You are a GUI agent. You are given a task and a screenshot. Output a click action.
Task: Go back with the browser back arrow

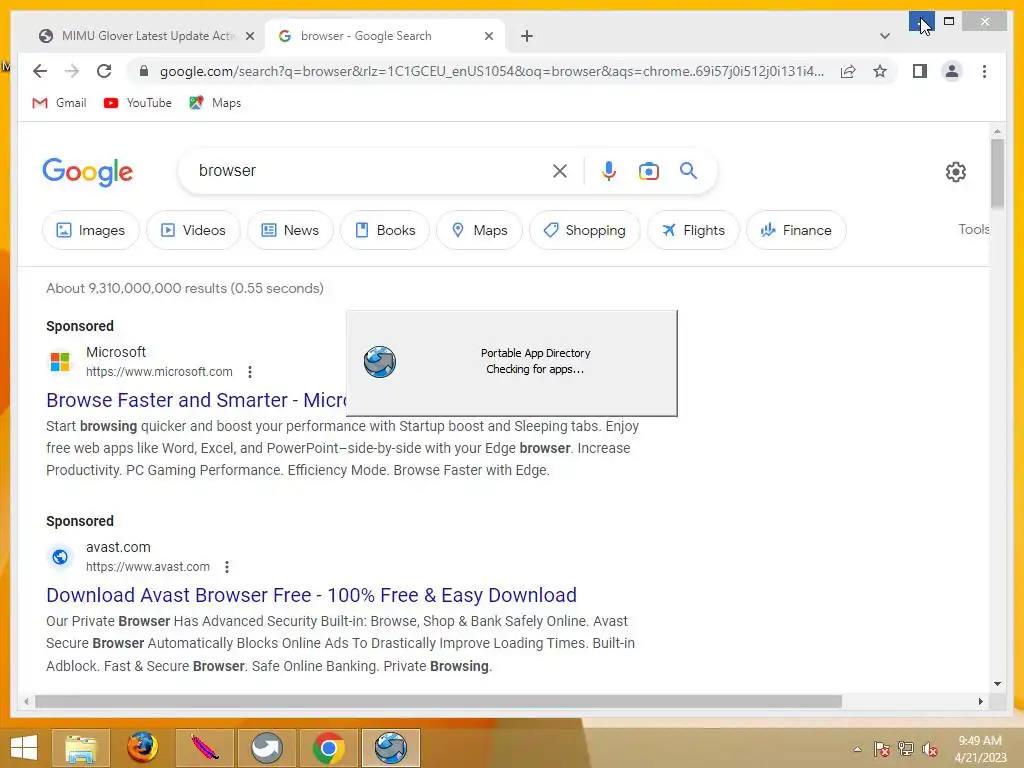pyautogui.click(x=40, y=71)
